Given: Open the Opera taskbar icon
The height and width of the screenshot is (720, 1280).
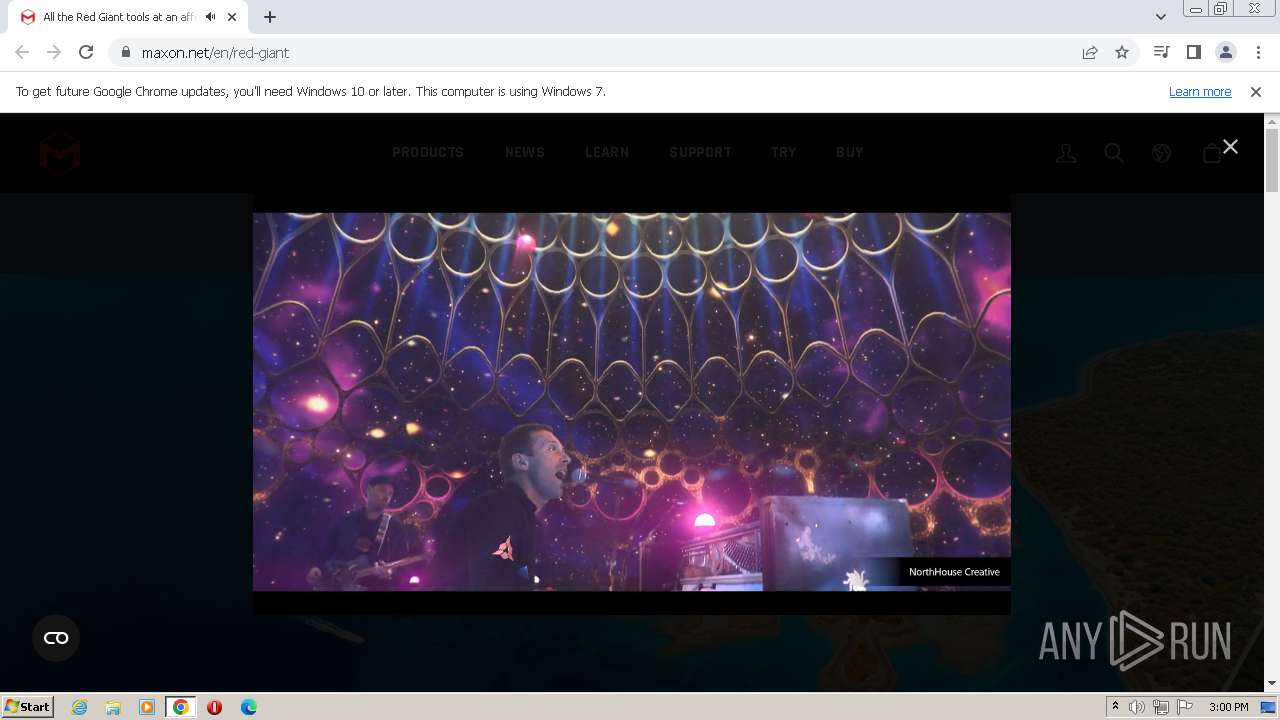Looking at the screenshot, I should point(214,707).
